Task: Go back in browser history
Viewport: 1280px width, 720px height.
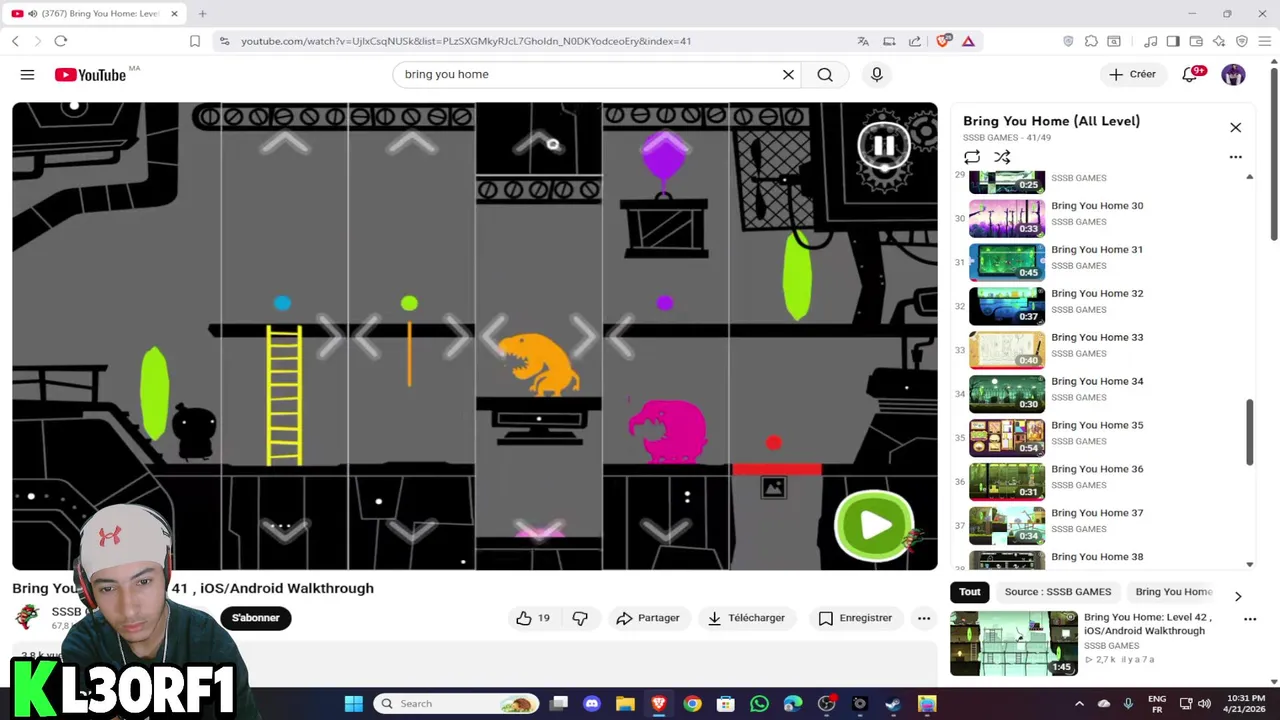Action: pyautogui.click(x=15, y=41)
